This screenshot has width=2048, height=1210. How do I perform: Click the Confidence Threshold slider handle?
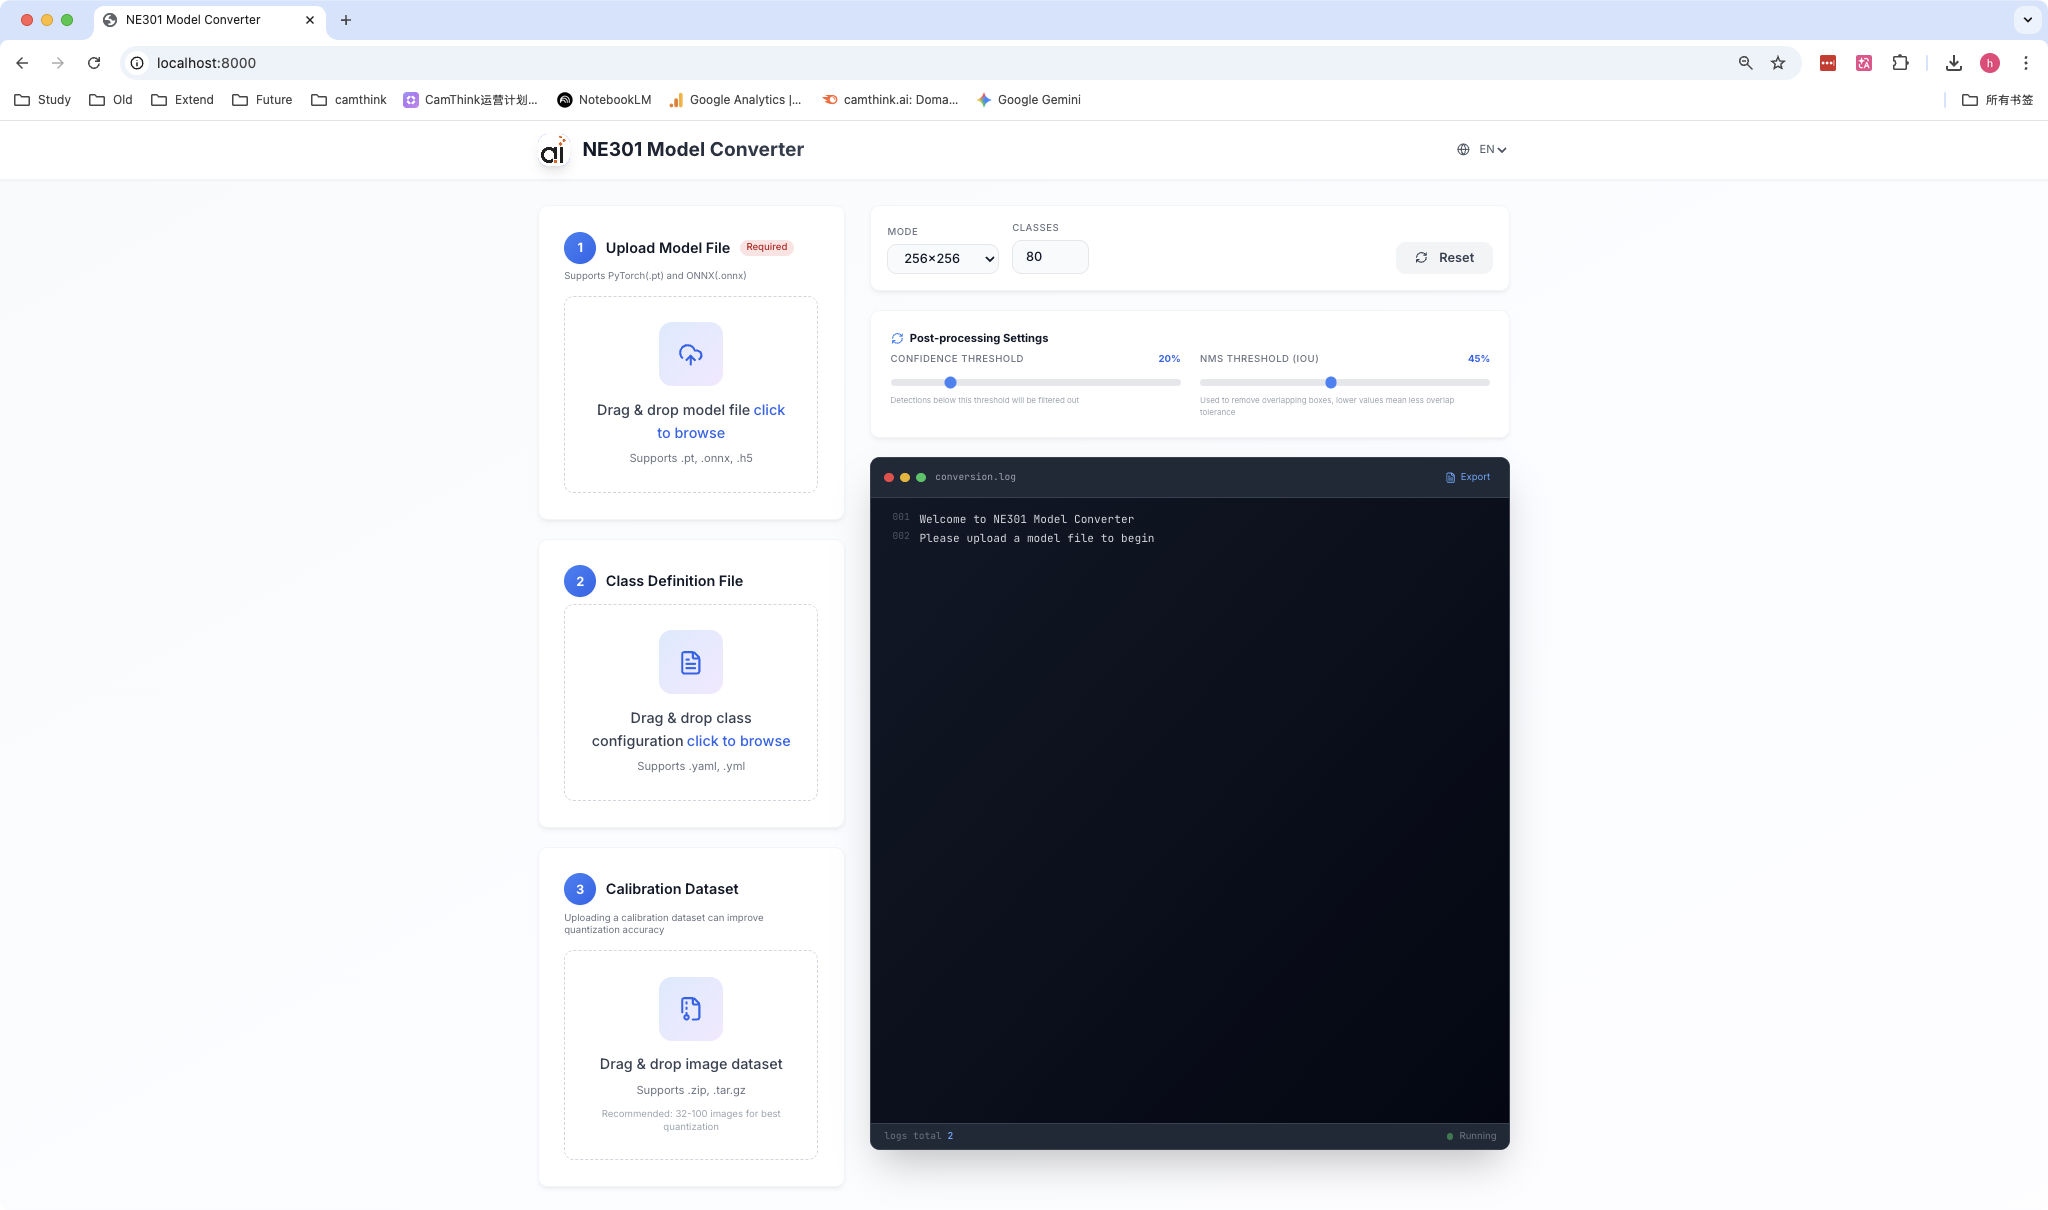(951, 382)
